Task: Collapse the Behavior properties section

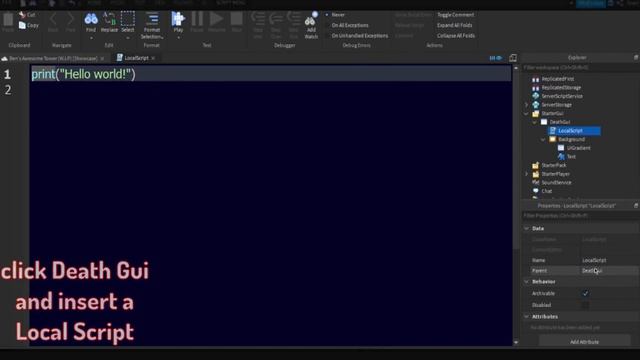Action: [x=527, y=282]
